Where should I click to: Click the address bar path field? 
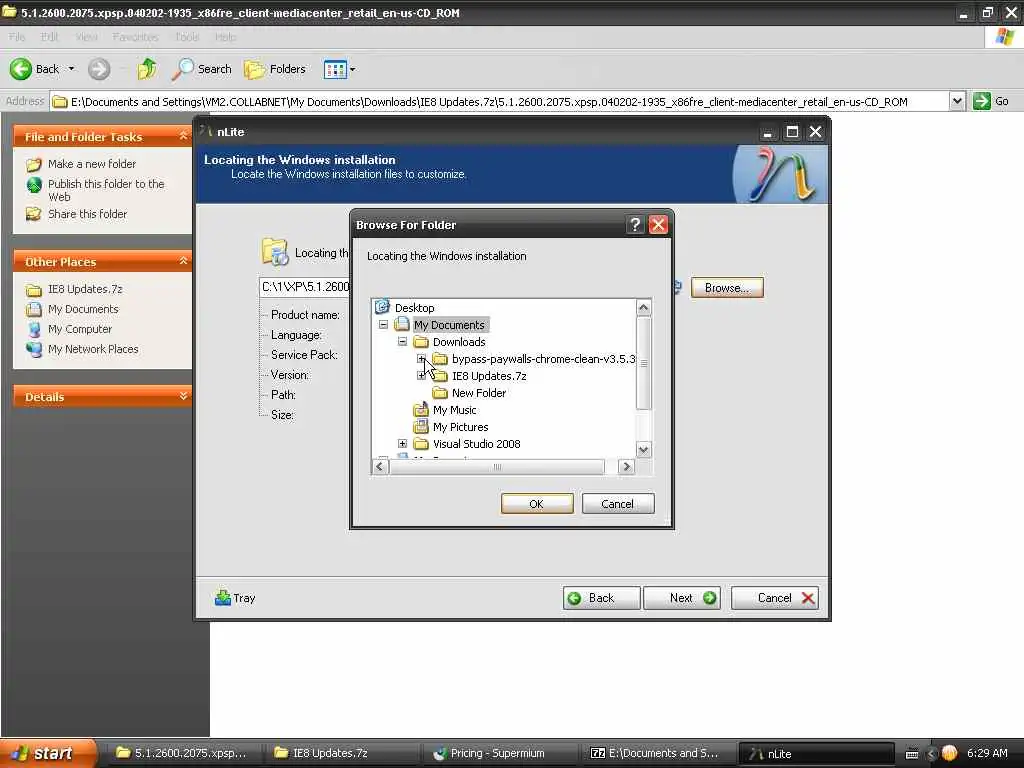pos(500,101)
